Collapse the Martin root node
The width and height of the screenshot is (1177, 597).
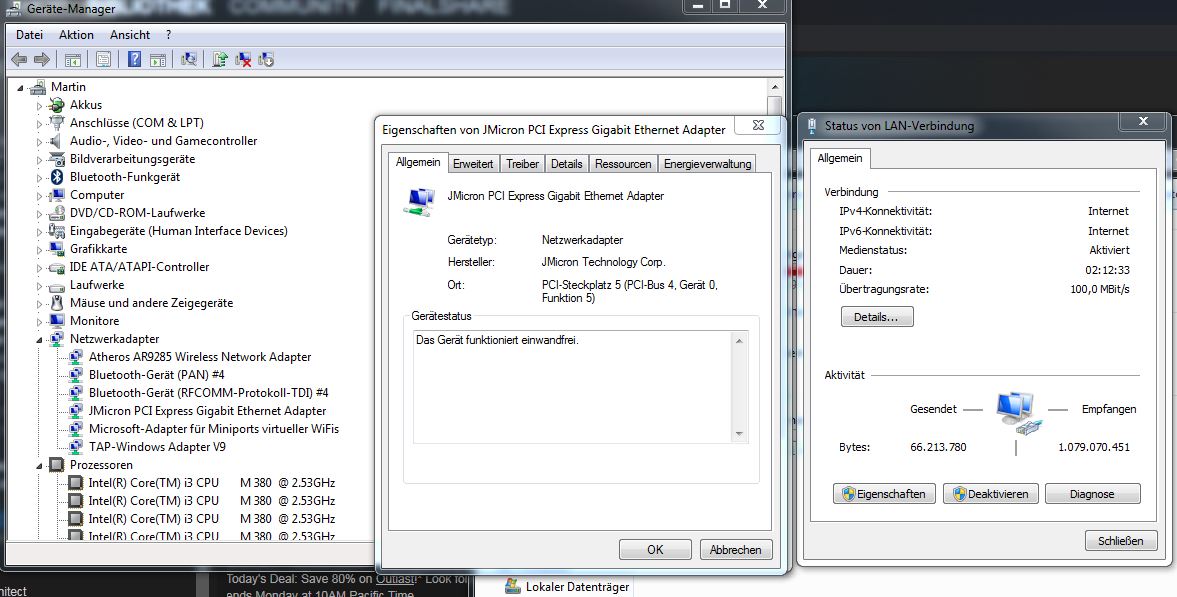coord(20,88)
